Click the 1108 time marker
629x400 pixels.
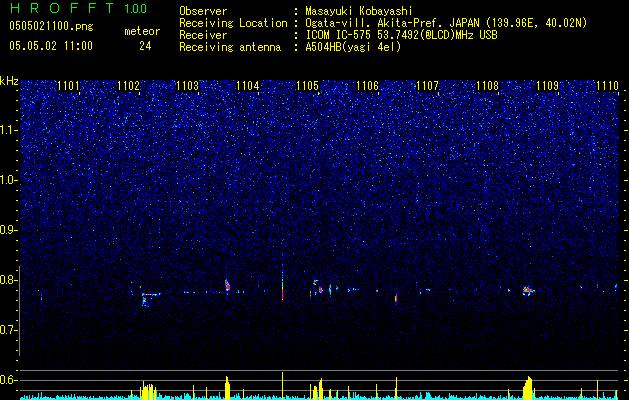click(x=487, y=85)
